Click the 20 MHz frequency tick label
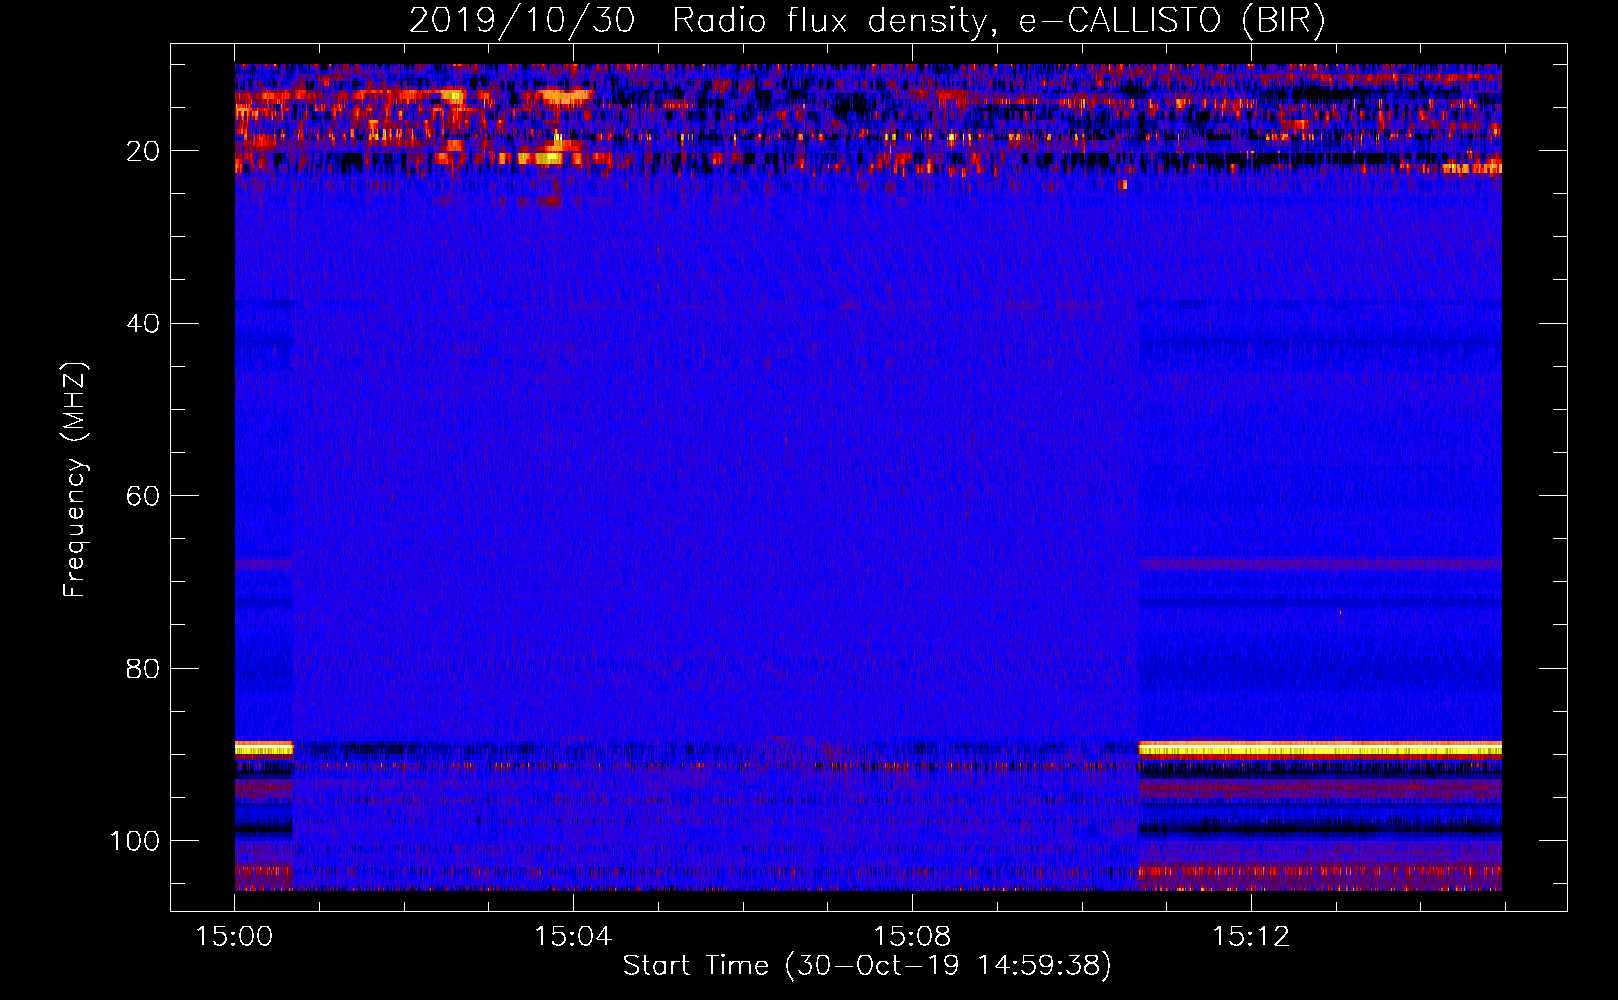This screenshot has height=1000, width=1618. point(143,152)
